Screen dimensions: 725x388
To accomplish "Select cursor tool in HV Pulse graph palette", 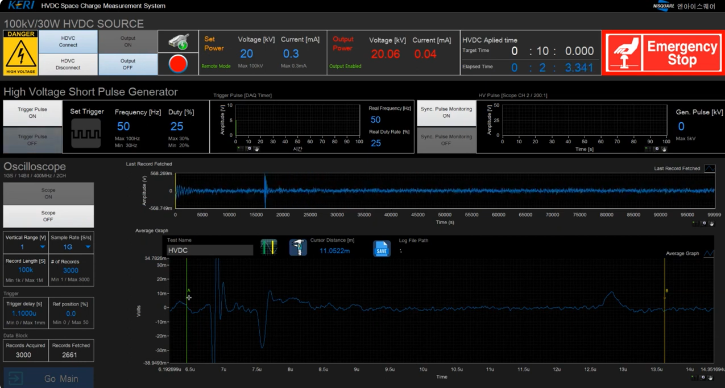I will click(x=648, y=149).
